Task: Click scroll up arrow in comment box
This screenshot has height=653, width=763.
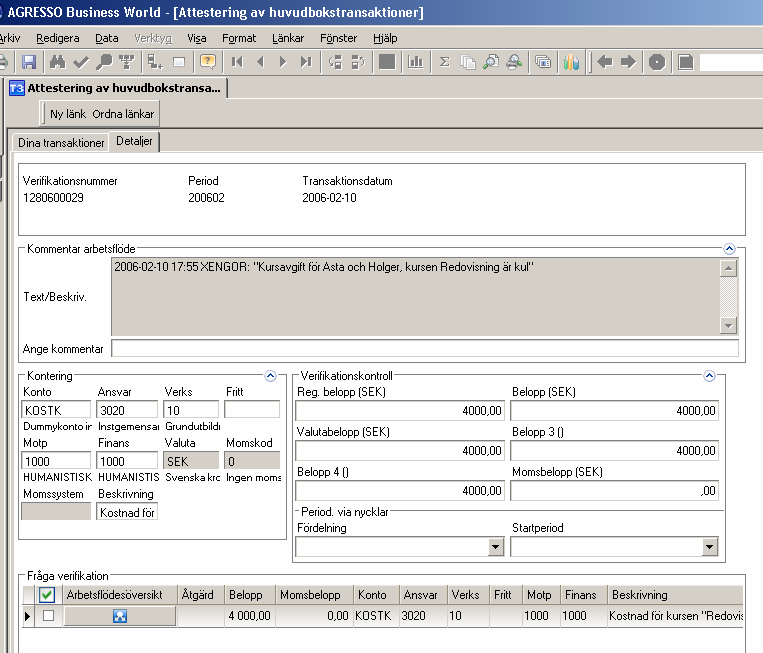Action: [728, 268]
